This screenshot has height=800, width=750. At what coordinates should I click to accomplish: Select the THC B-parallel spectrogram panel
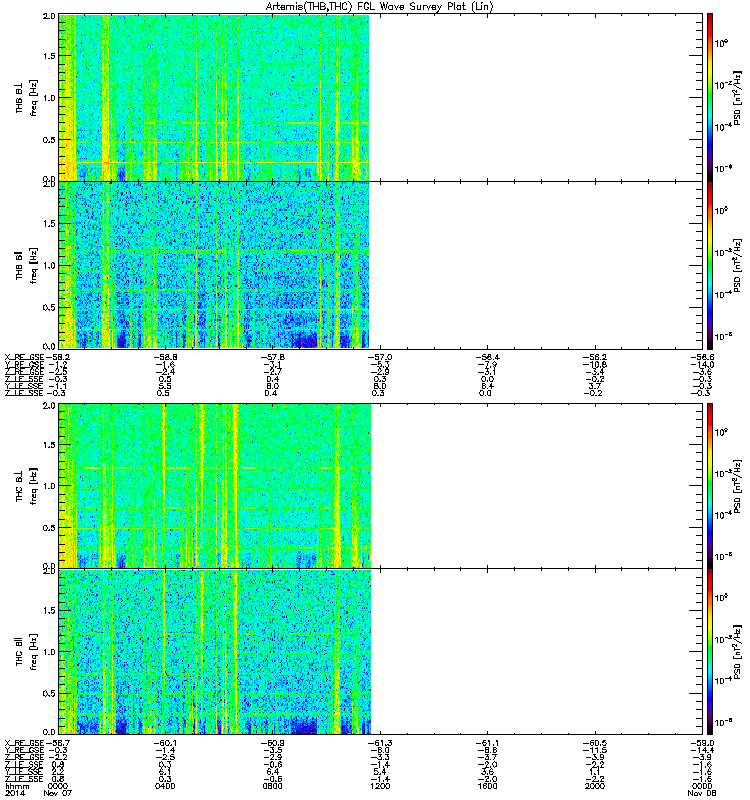click(x=381, y=652)
